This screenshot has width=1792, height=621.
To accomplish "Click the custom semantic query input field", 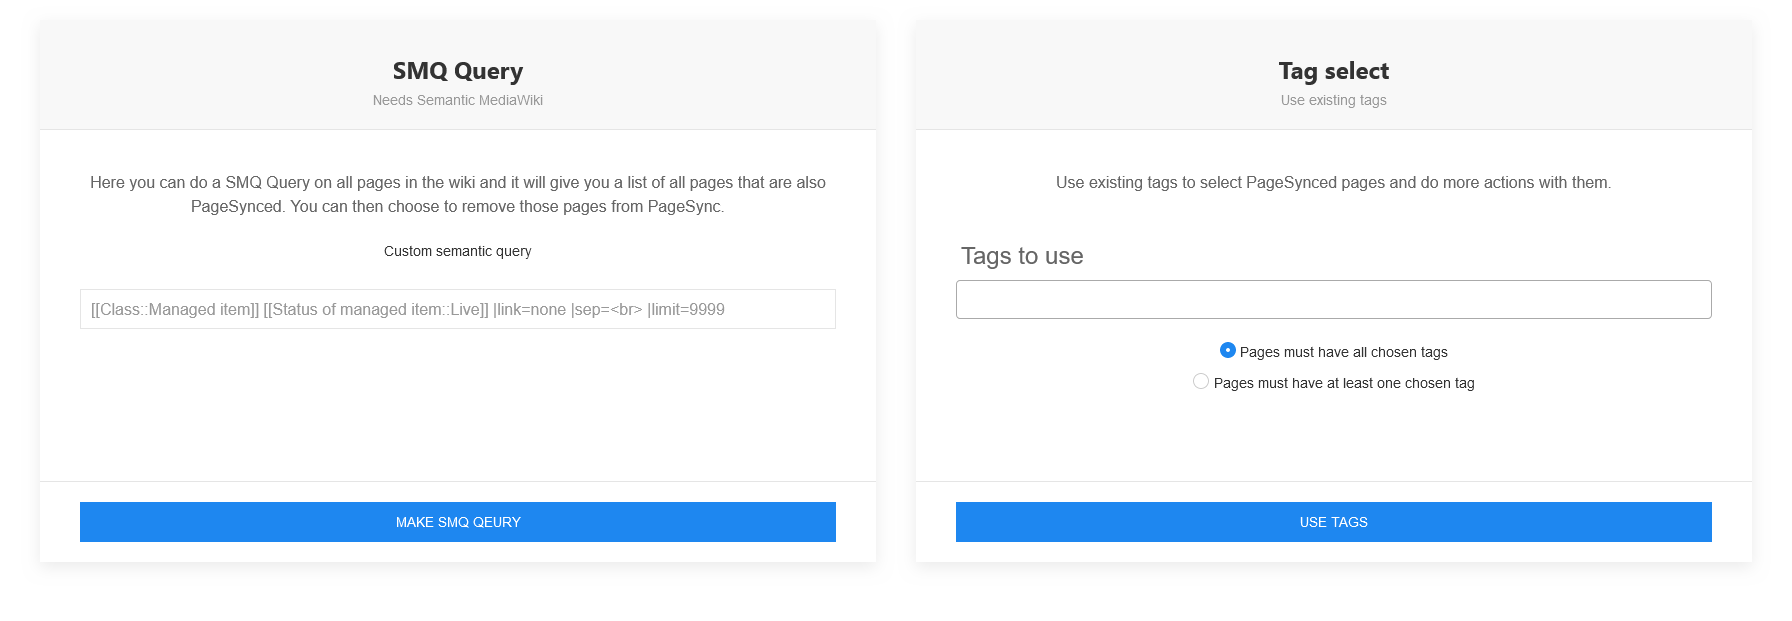I will 457,309.
